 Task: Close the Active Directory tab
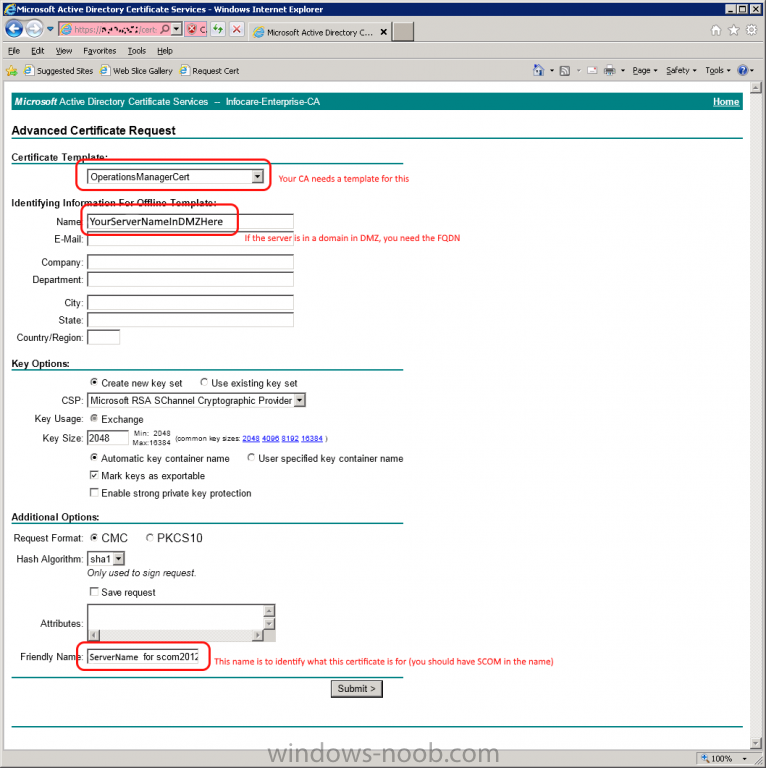pos(383,32)
